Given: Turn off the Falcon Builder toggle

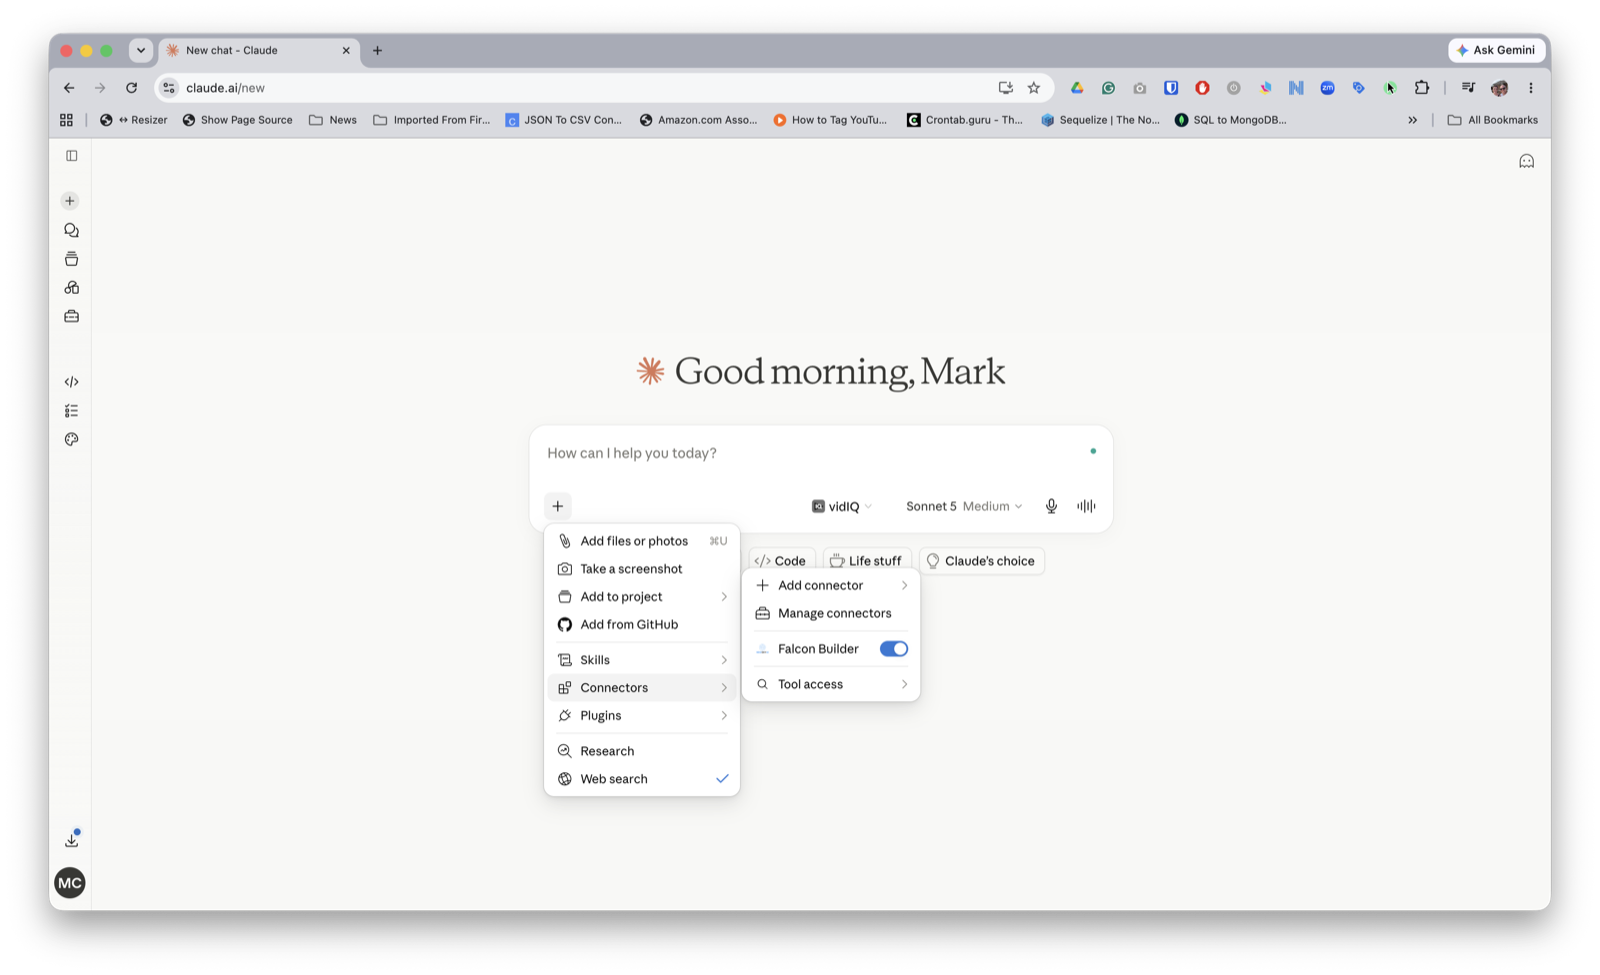Looking at the screenshot, I should (x=893, y=649).
